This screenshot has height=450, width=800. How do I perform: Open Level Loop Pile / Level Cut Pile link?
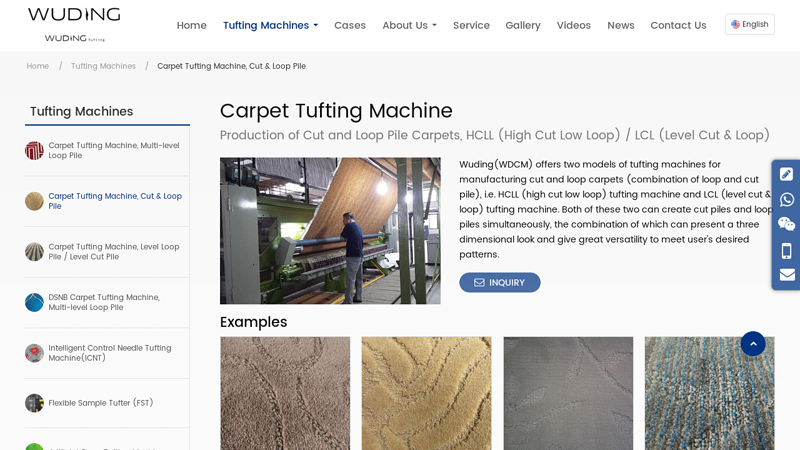(x=114, y=251)
